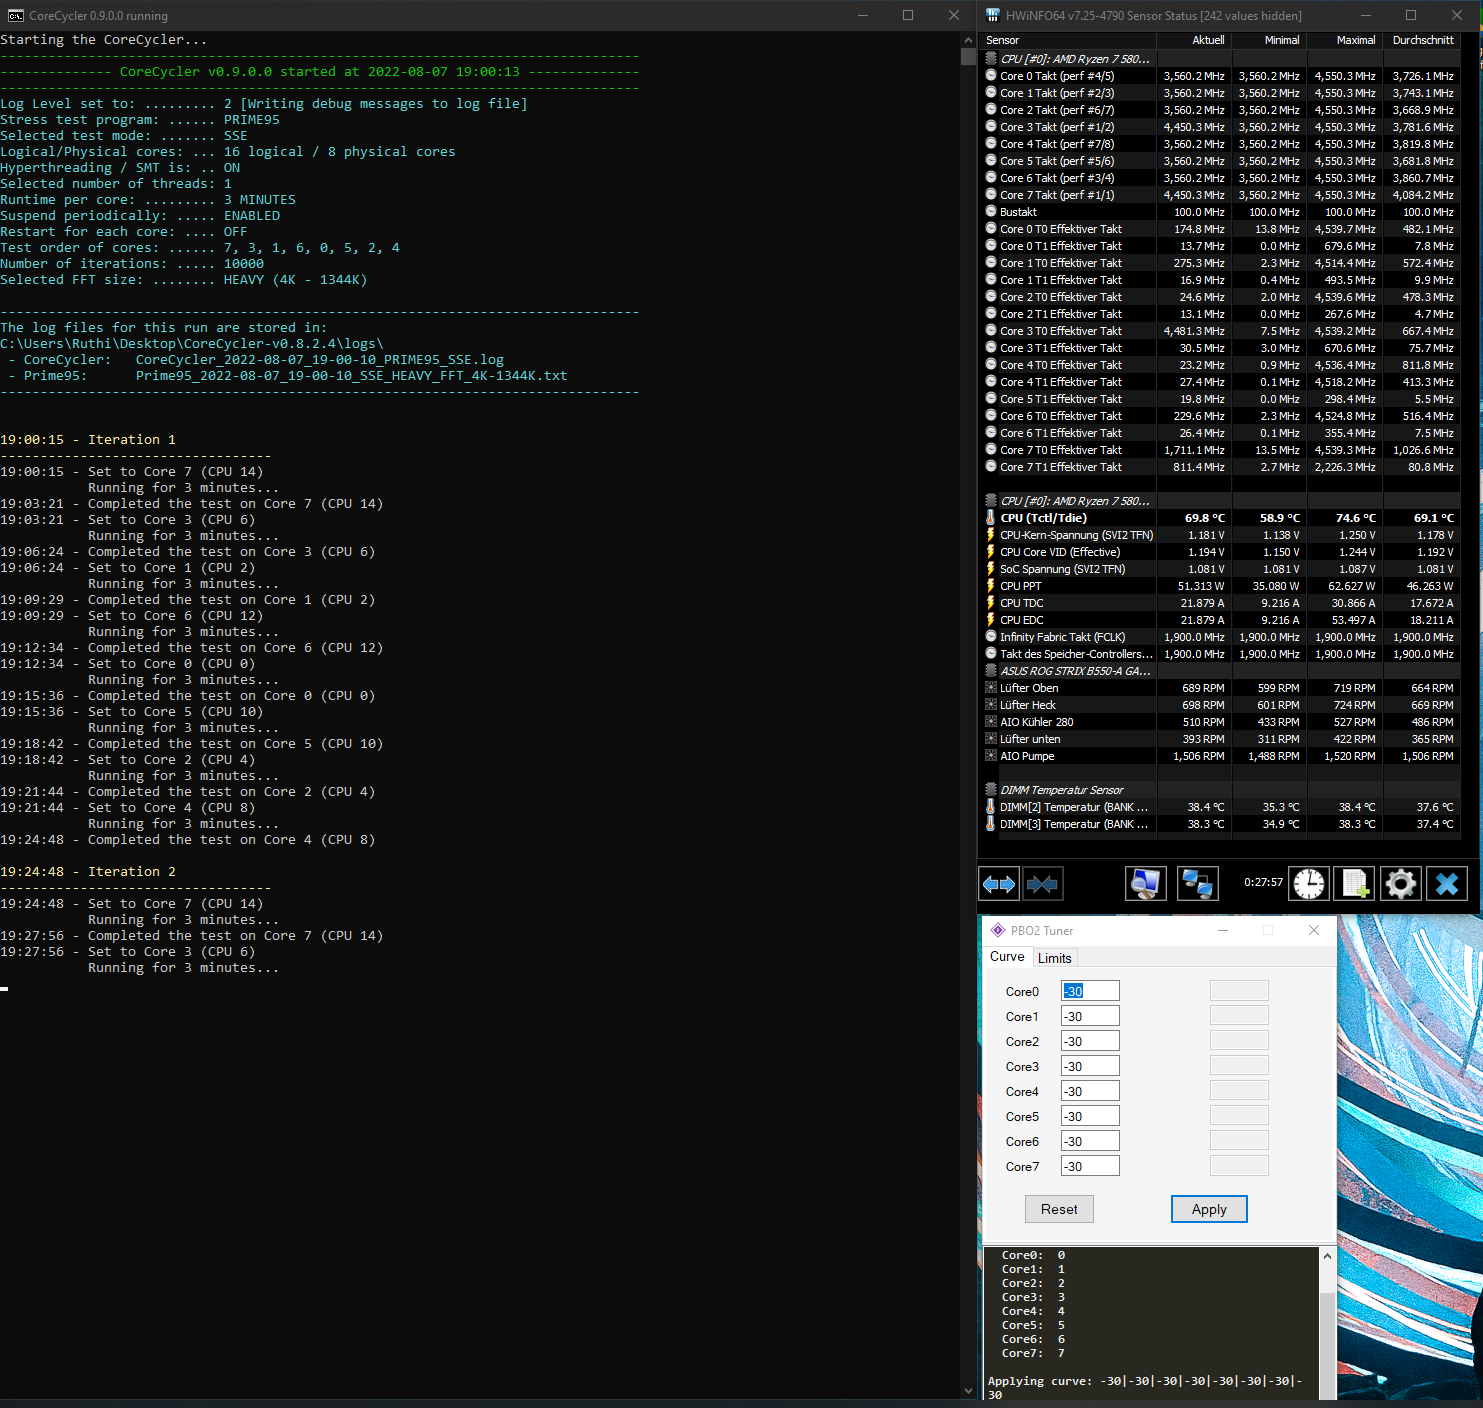Image resolution: width=1483 pixels, height=1408 pixels.
Task: Select the Core 3 T0 Effektiver Takt row
Action: pyautogui.click(x=1220, y=331)
